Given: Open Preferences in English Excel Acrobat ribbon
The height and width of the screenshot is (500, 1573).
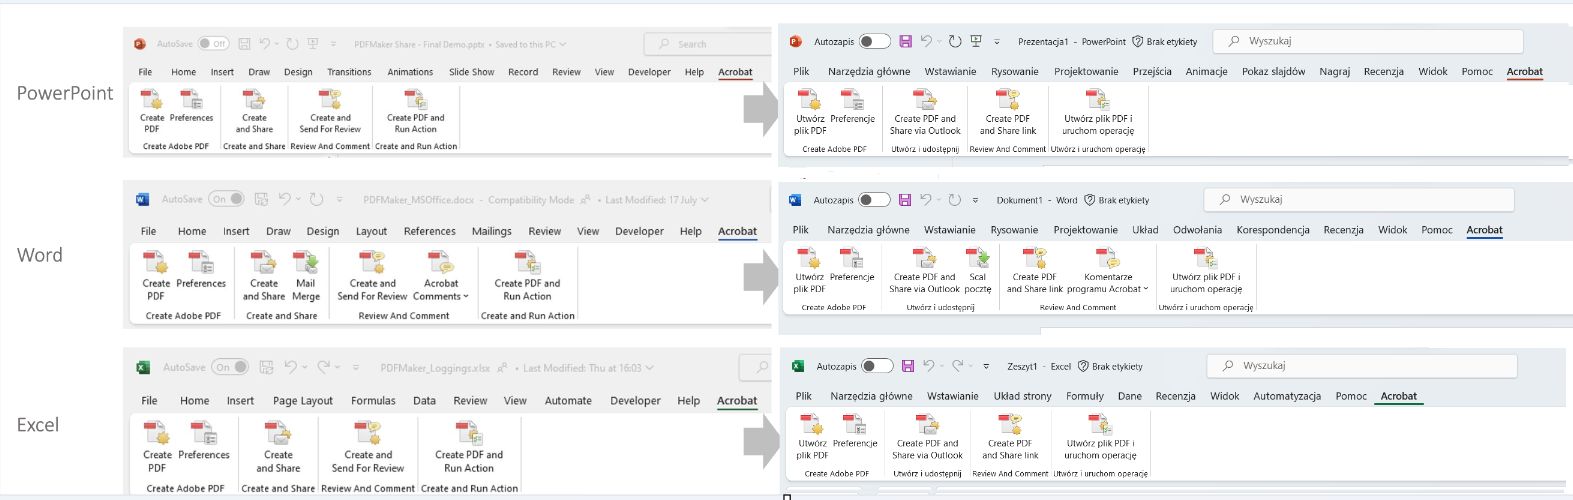Looking at the screenshot, I should (x=204, y=442).
